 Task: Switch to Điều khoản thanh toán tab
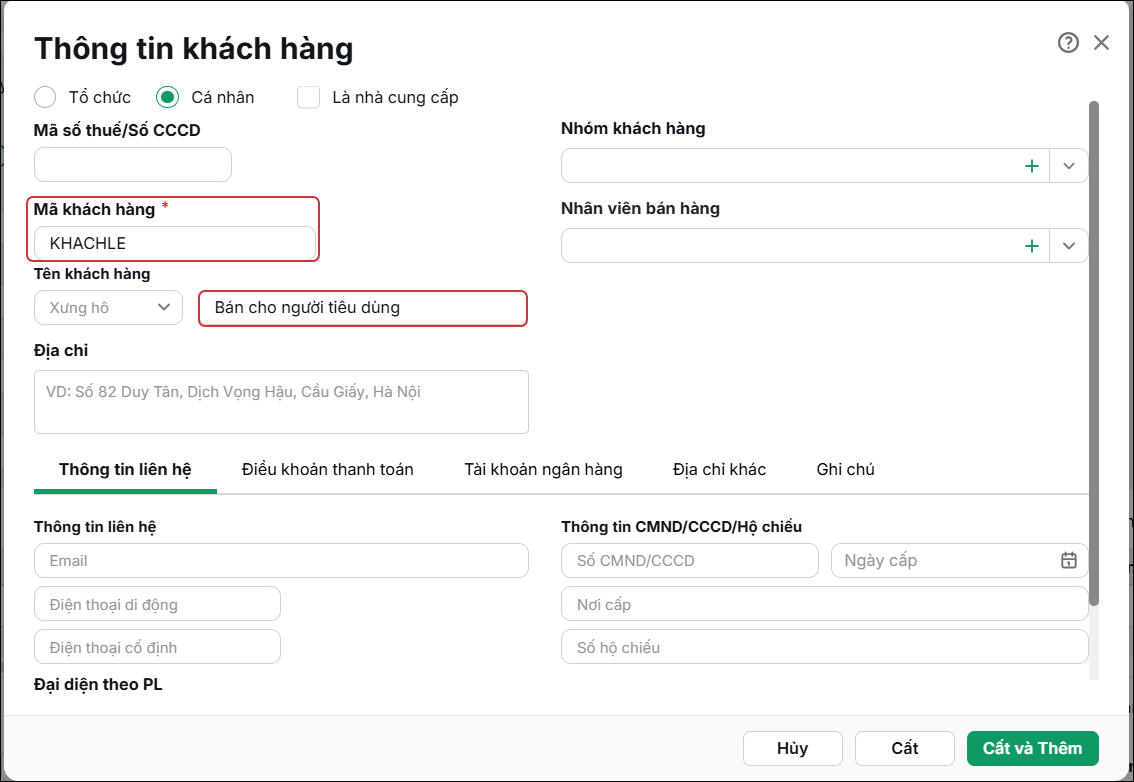pos(328,469)
